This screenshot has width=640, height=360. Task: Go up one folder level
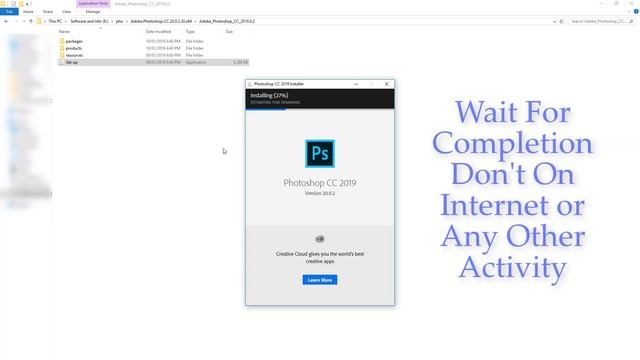31,21
